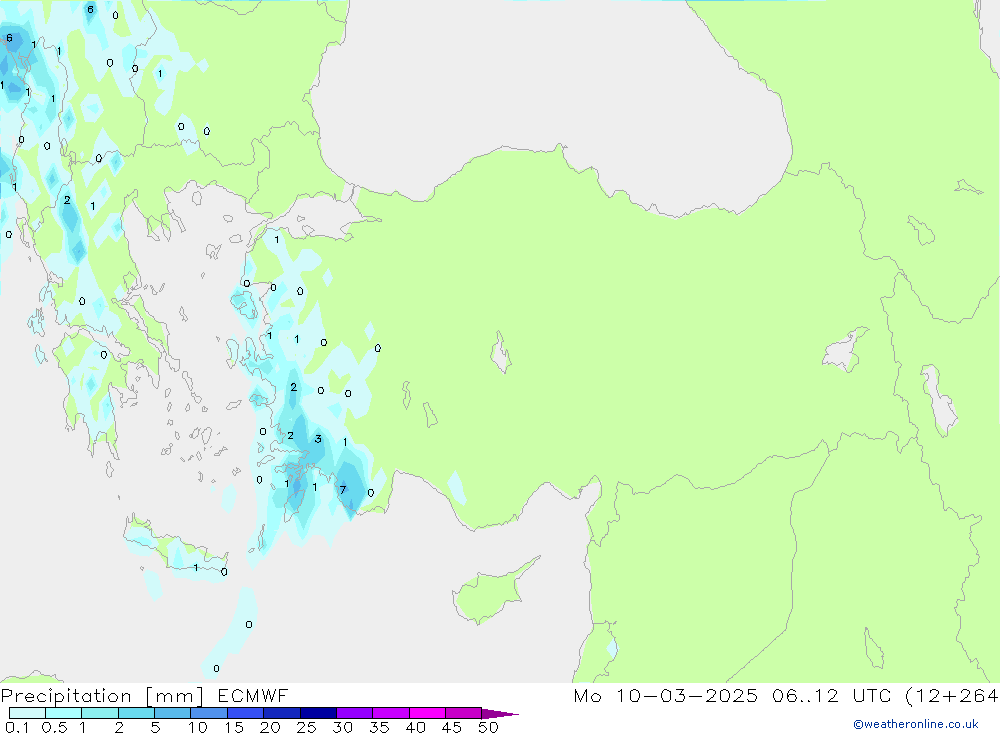Click the '25' legend scale label

[306, 727]
